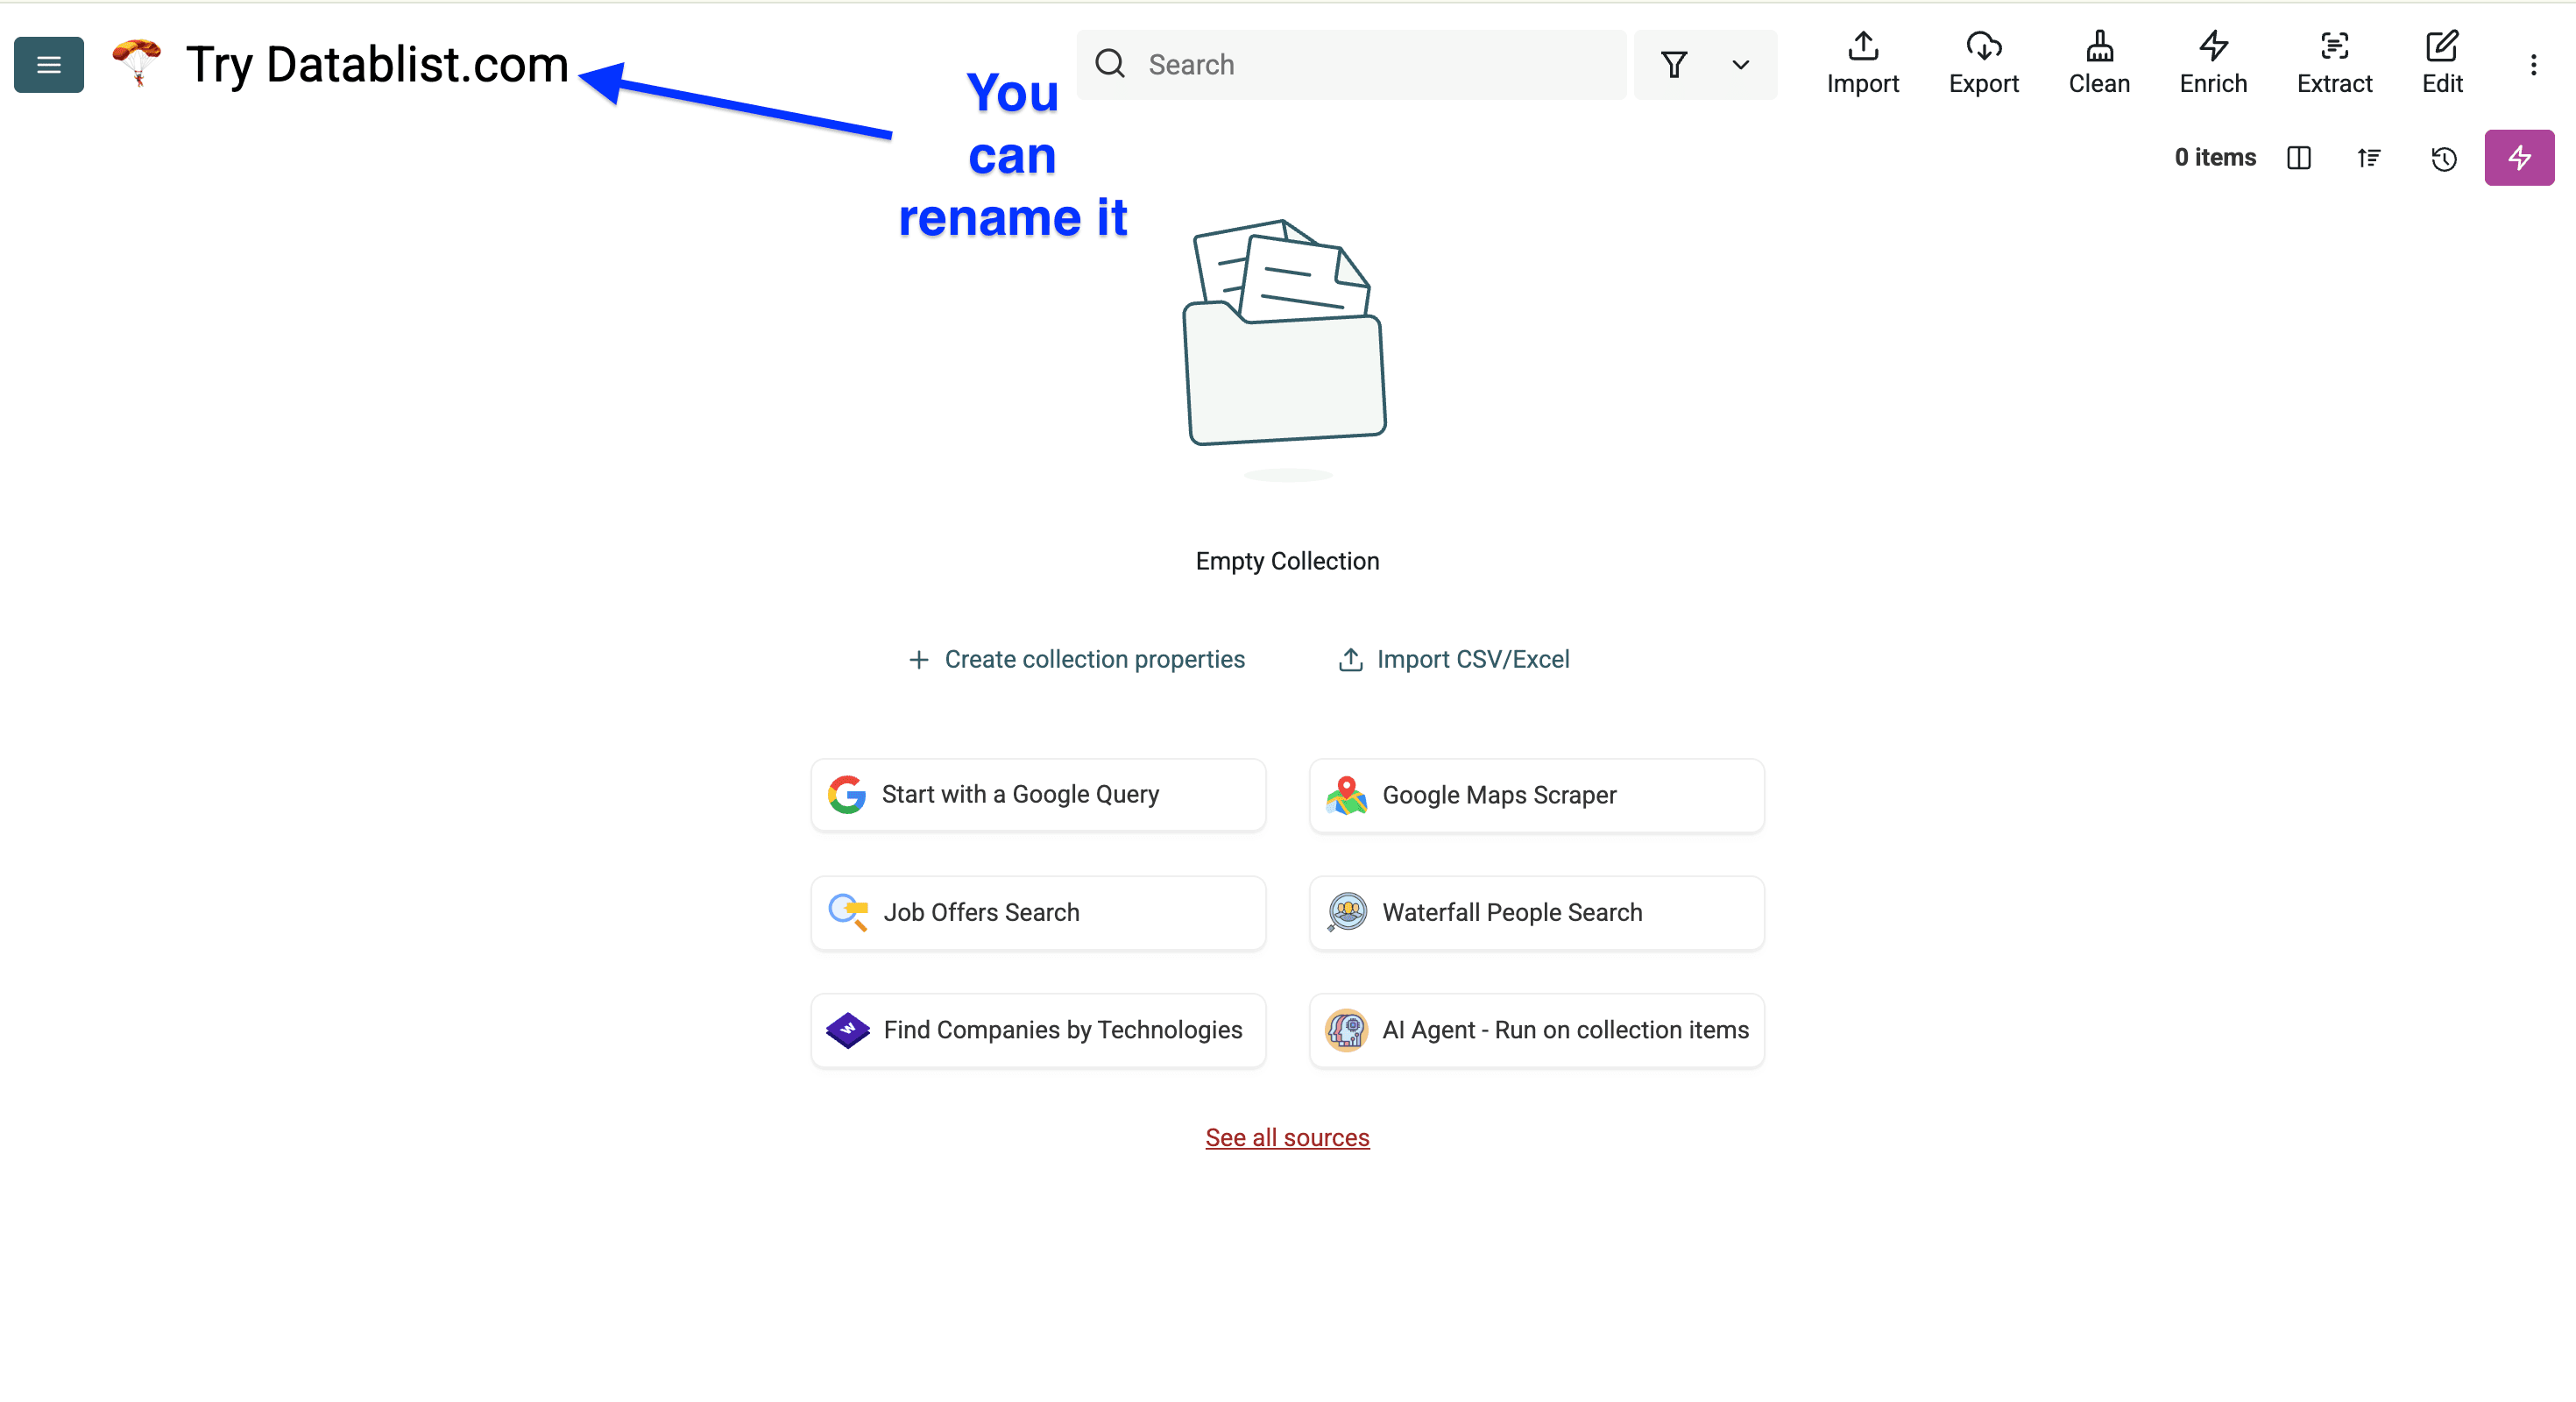Viewport: 2576px width, 1402px height.
Task: Open the Clean data tool
Action: [x=2098, y=63]
